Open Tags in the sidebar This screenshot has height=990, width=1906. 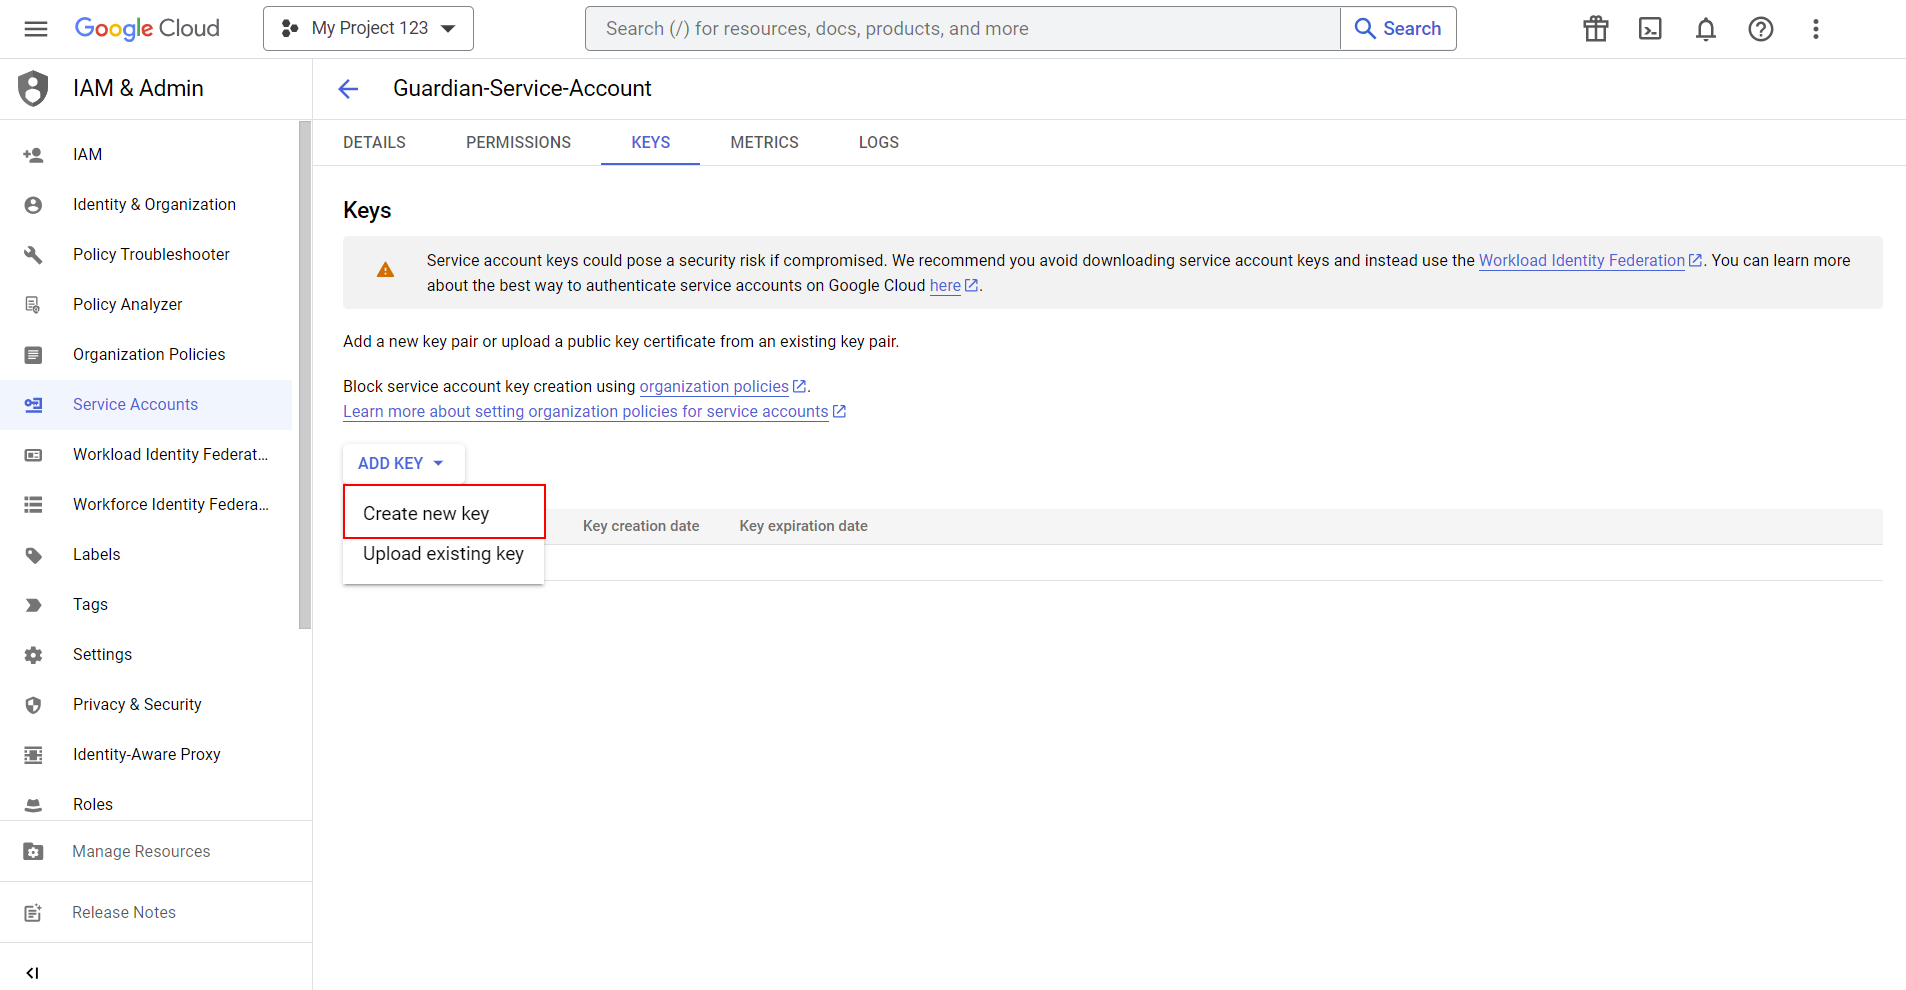[x=146, y=605]
